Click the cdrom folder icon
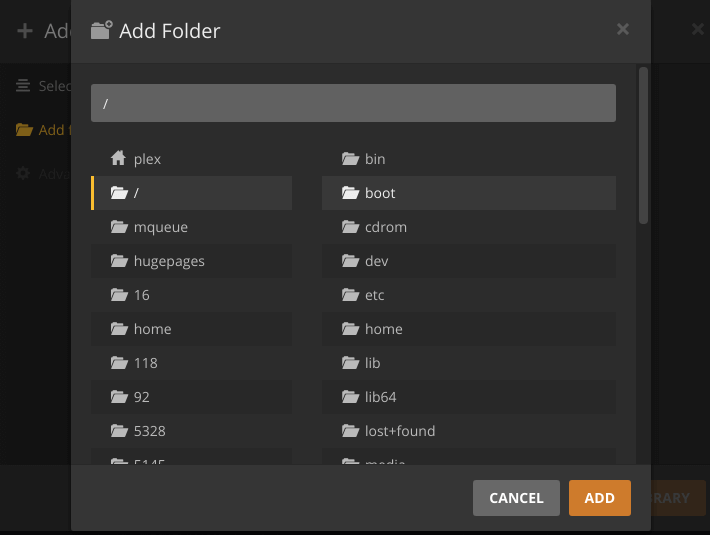The width and height of the screenshot is (710, 535). pos(350,227)
